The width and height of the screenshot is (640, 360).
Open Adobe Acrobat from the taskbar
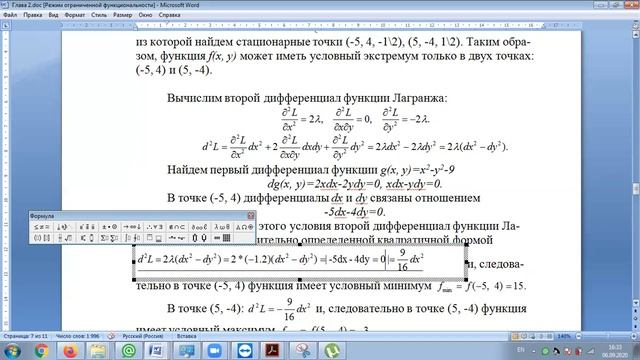(x=272, y=351)
